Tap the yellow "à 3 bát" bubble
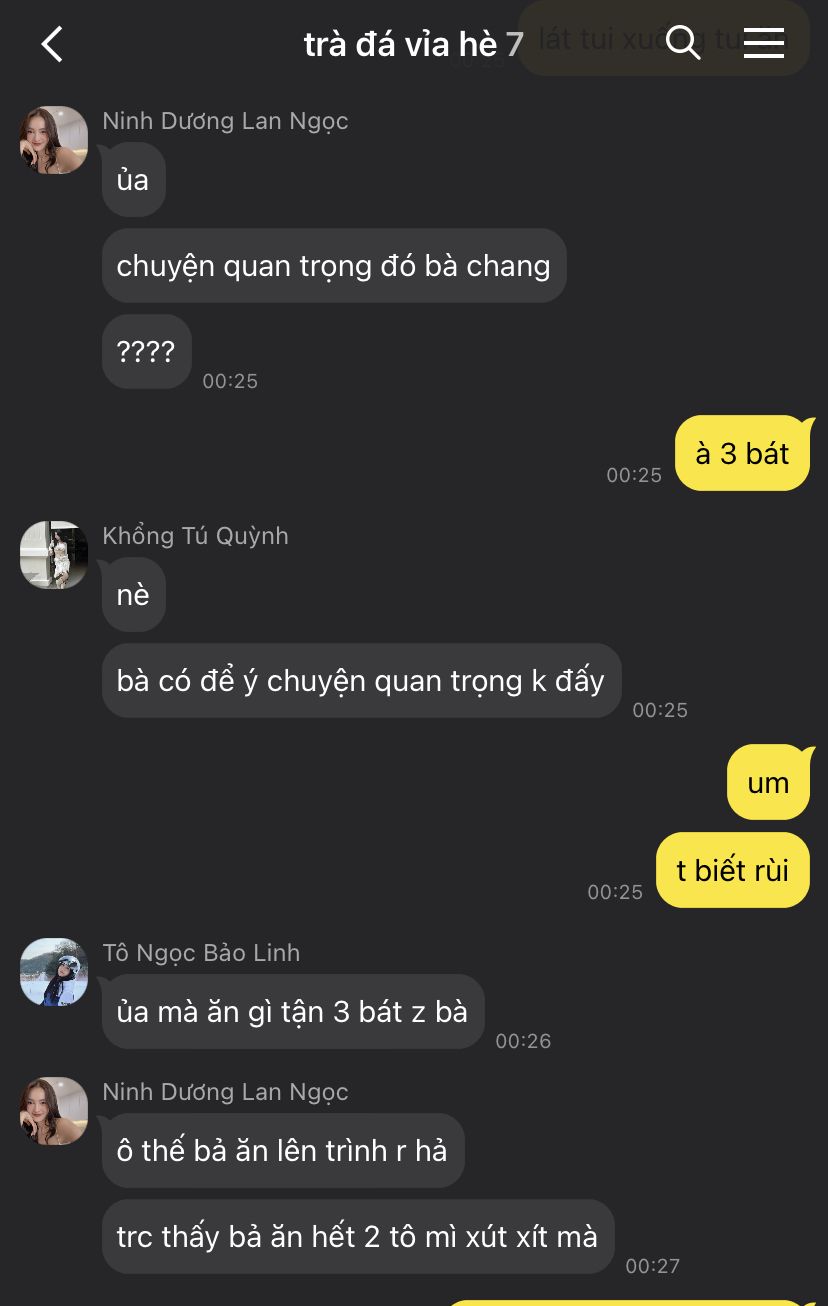This screenshot has height=1306, width=828. click(x=743, y=454)
